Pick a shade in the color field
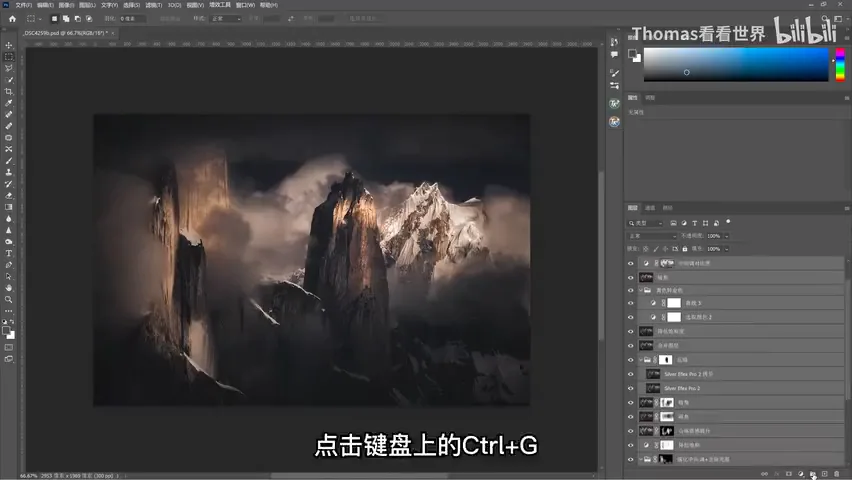 [x=736, y=65]
